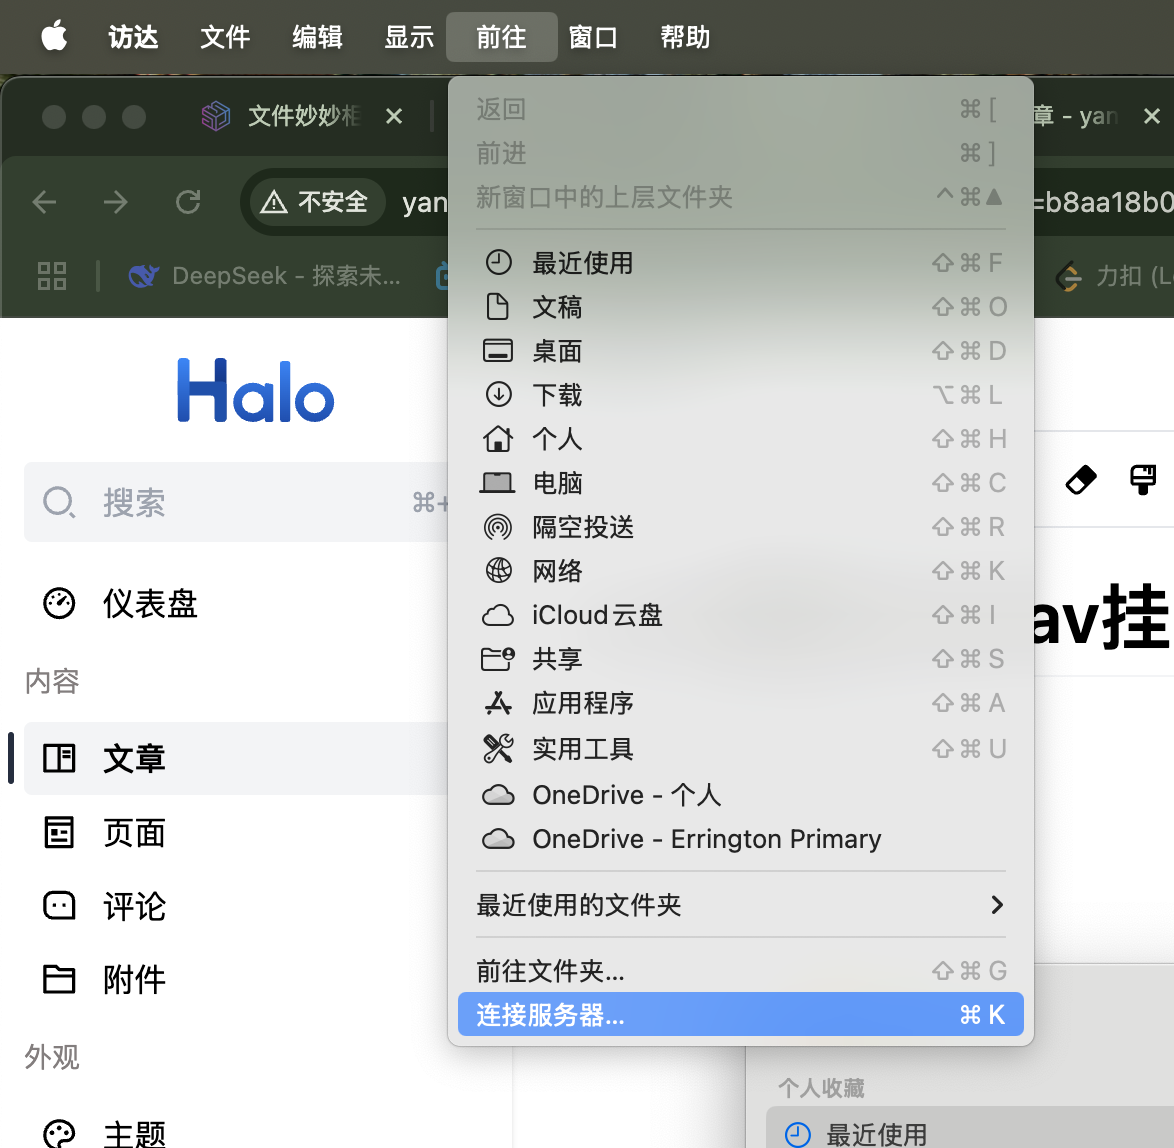Open iCloud Drive from the menu

click(597, 615)
